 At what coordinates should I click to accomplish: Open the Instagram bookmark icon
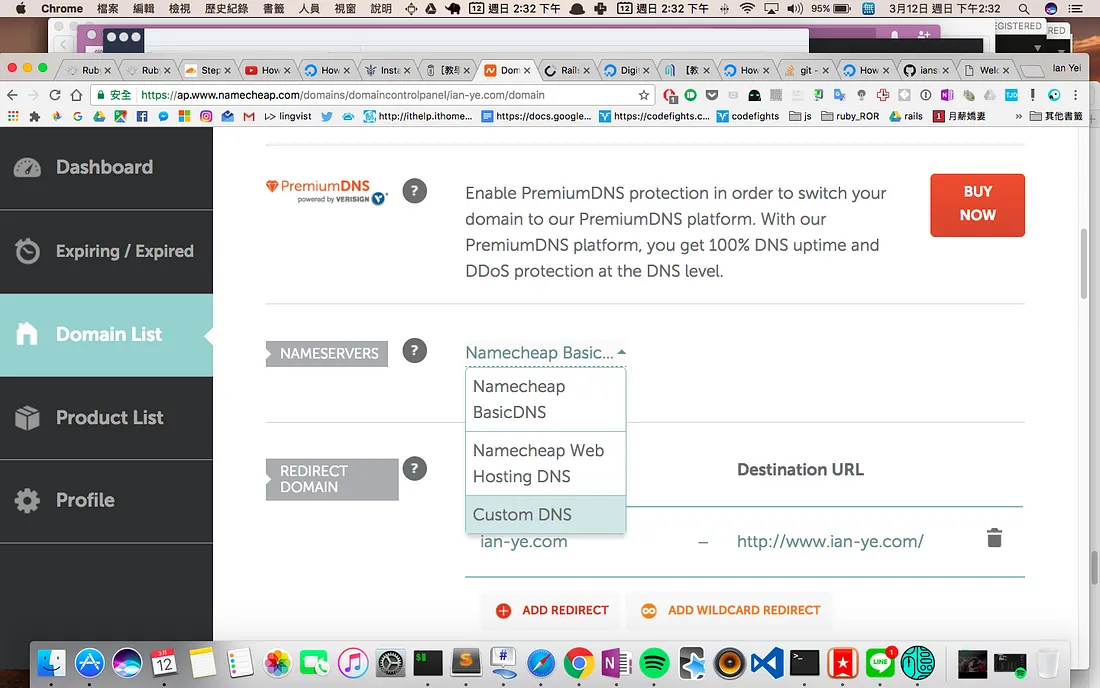206,116
